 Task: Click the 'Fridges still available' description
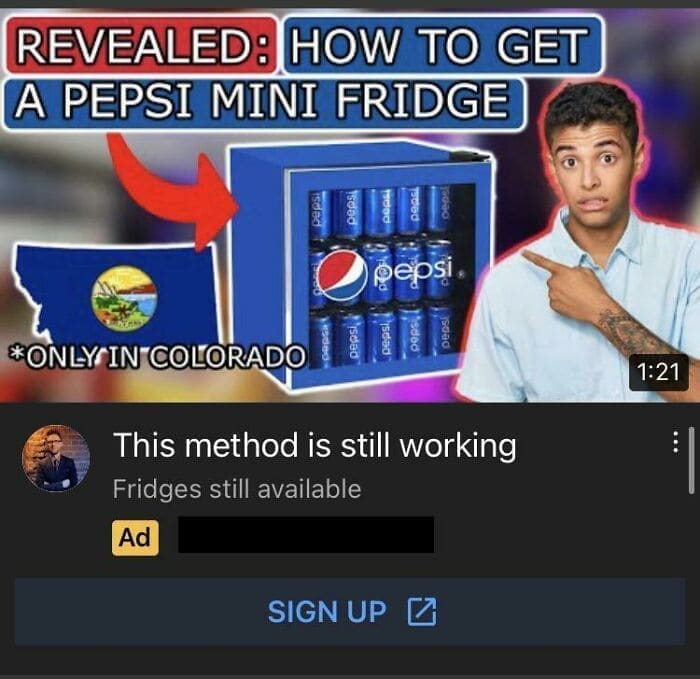point(237,489)
